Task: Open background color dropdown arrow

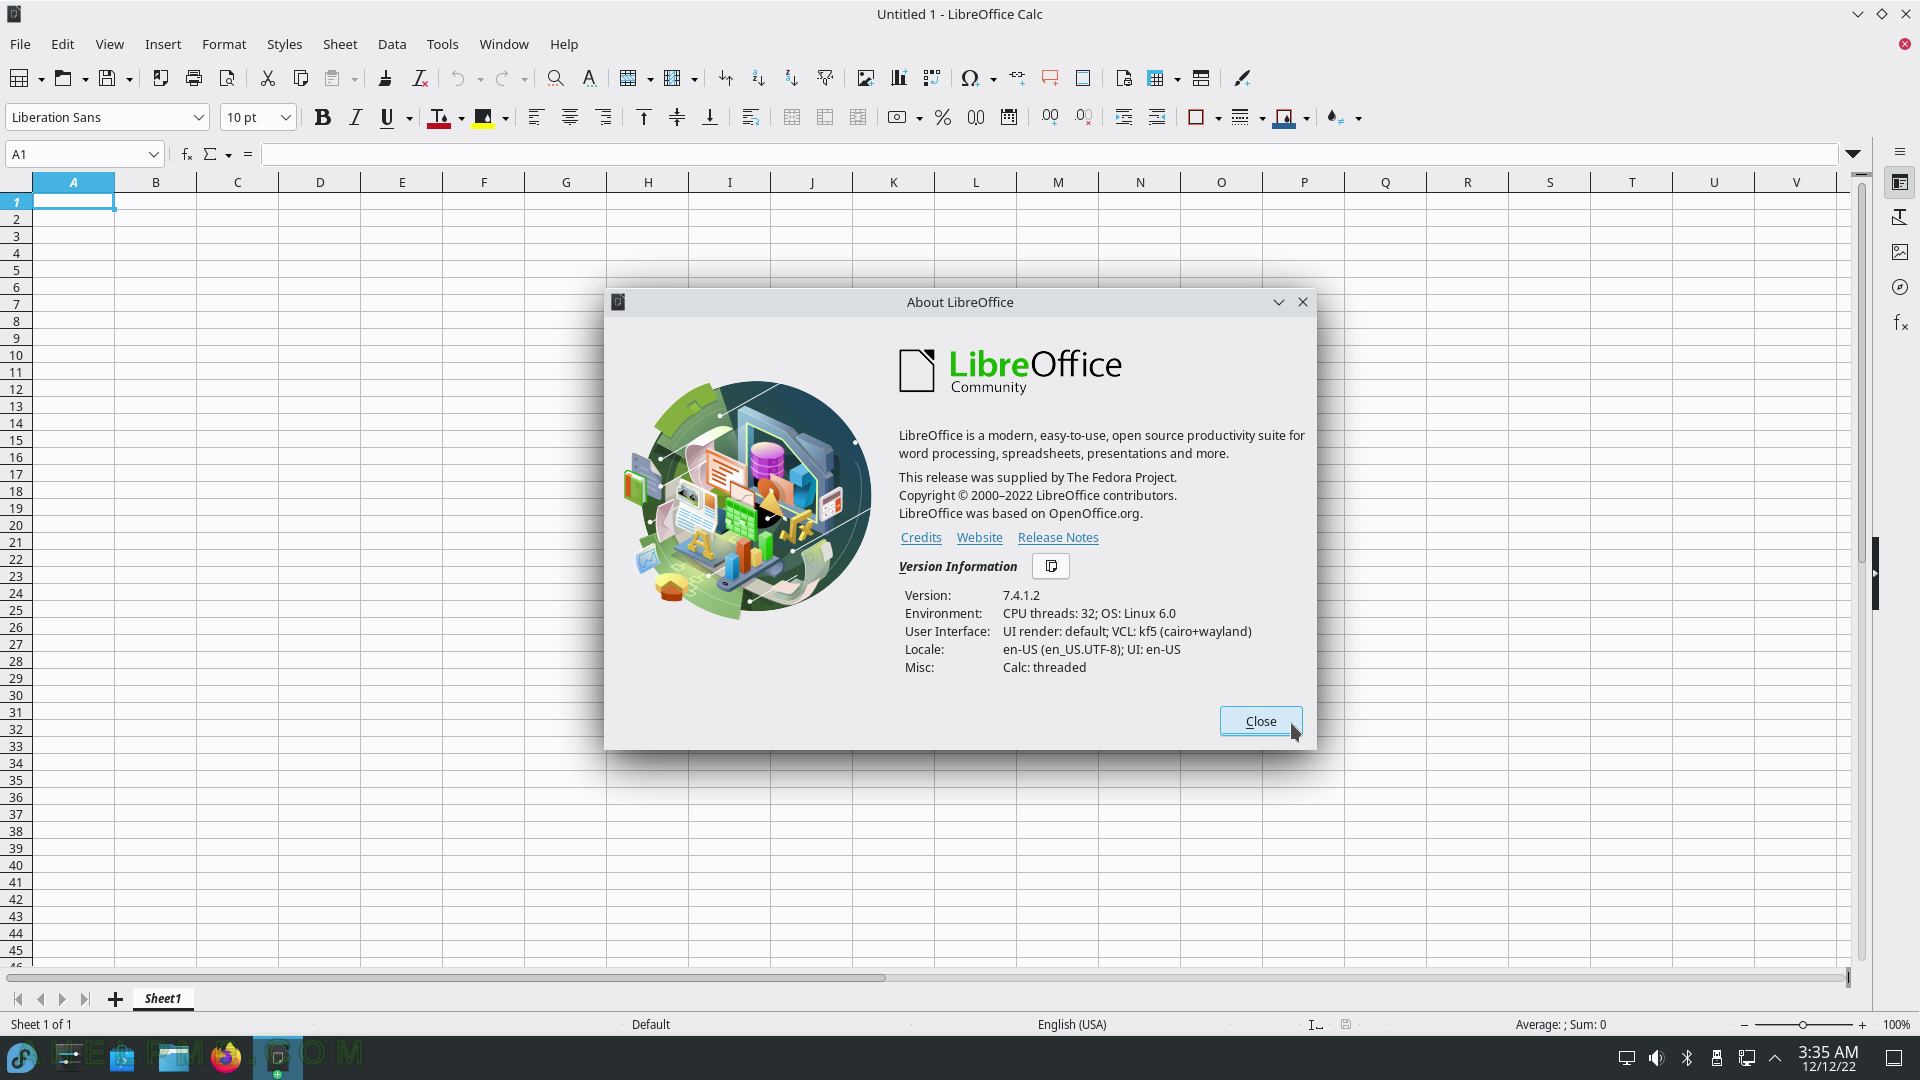Action: 505,118
